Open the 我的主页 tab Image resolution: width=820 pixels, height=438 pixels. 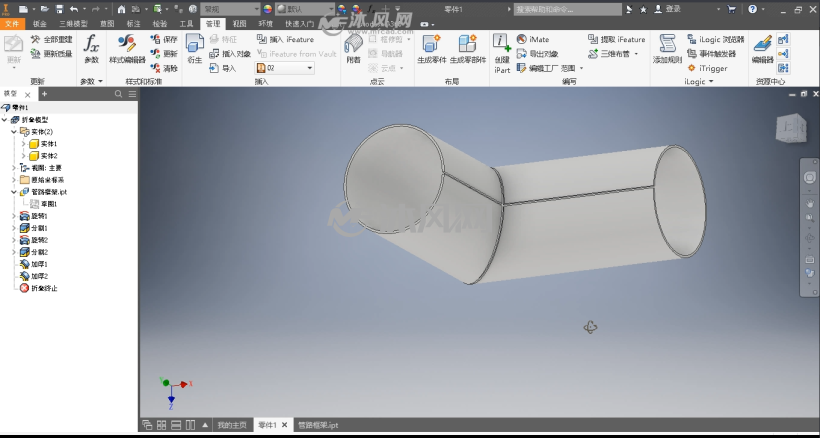(x=232, y=425)
